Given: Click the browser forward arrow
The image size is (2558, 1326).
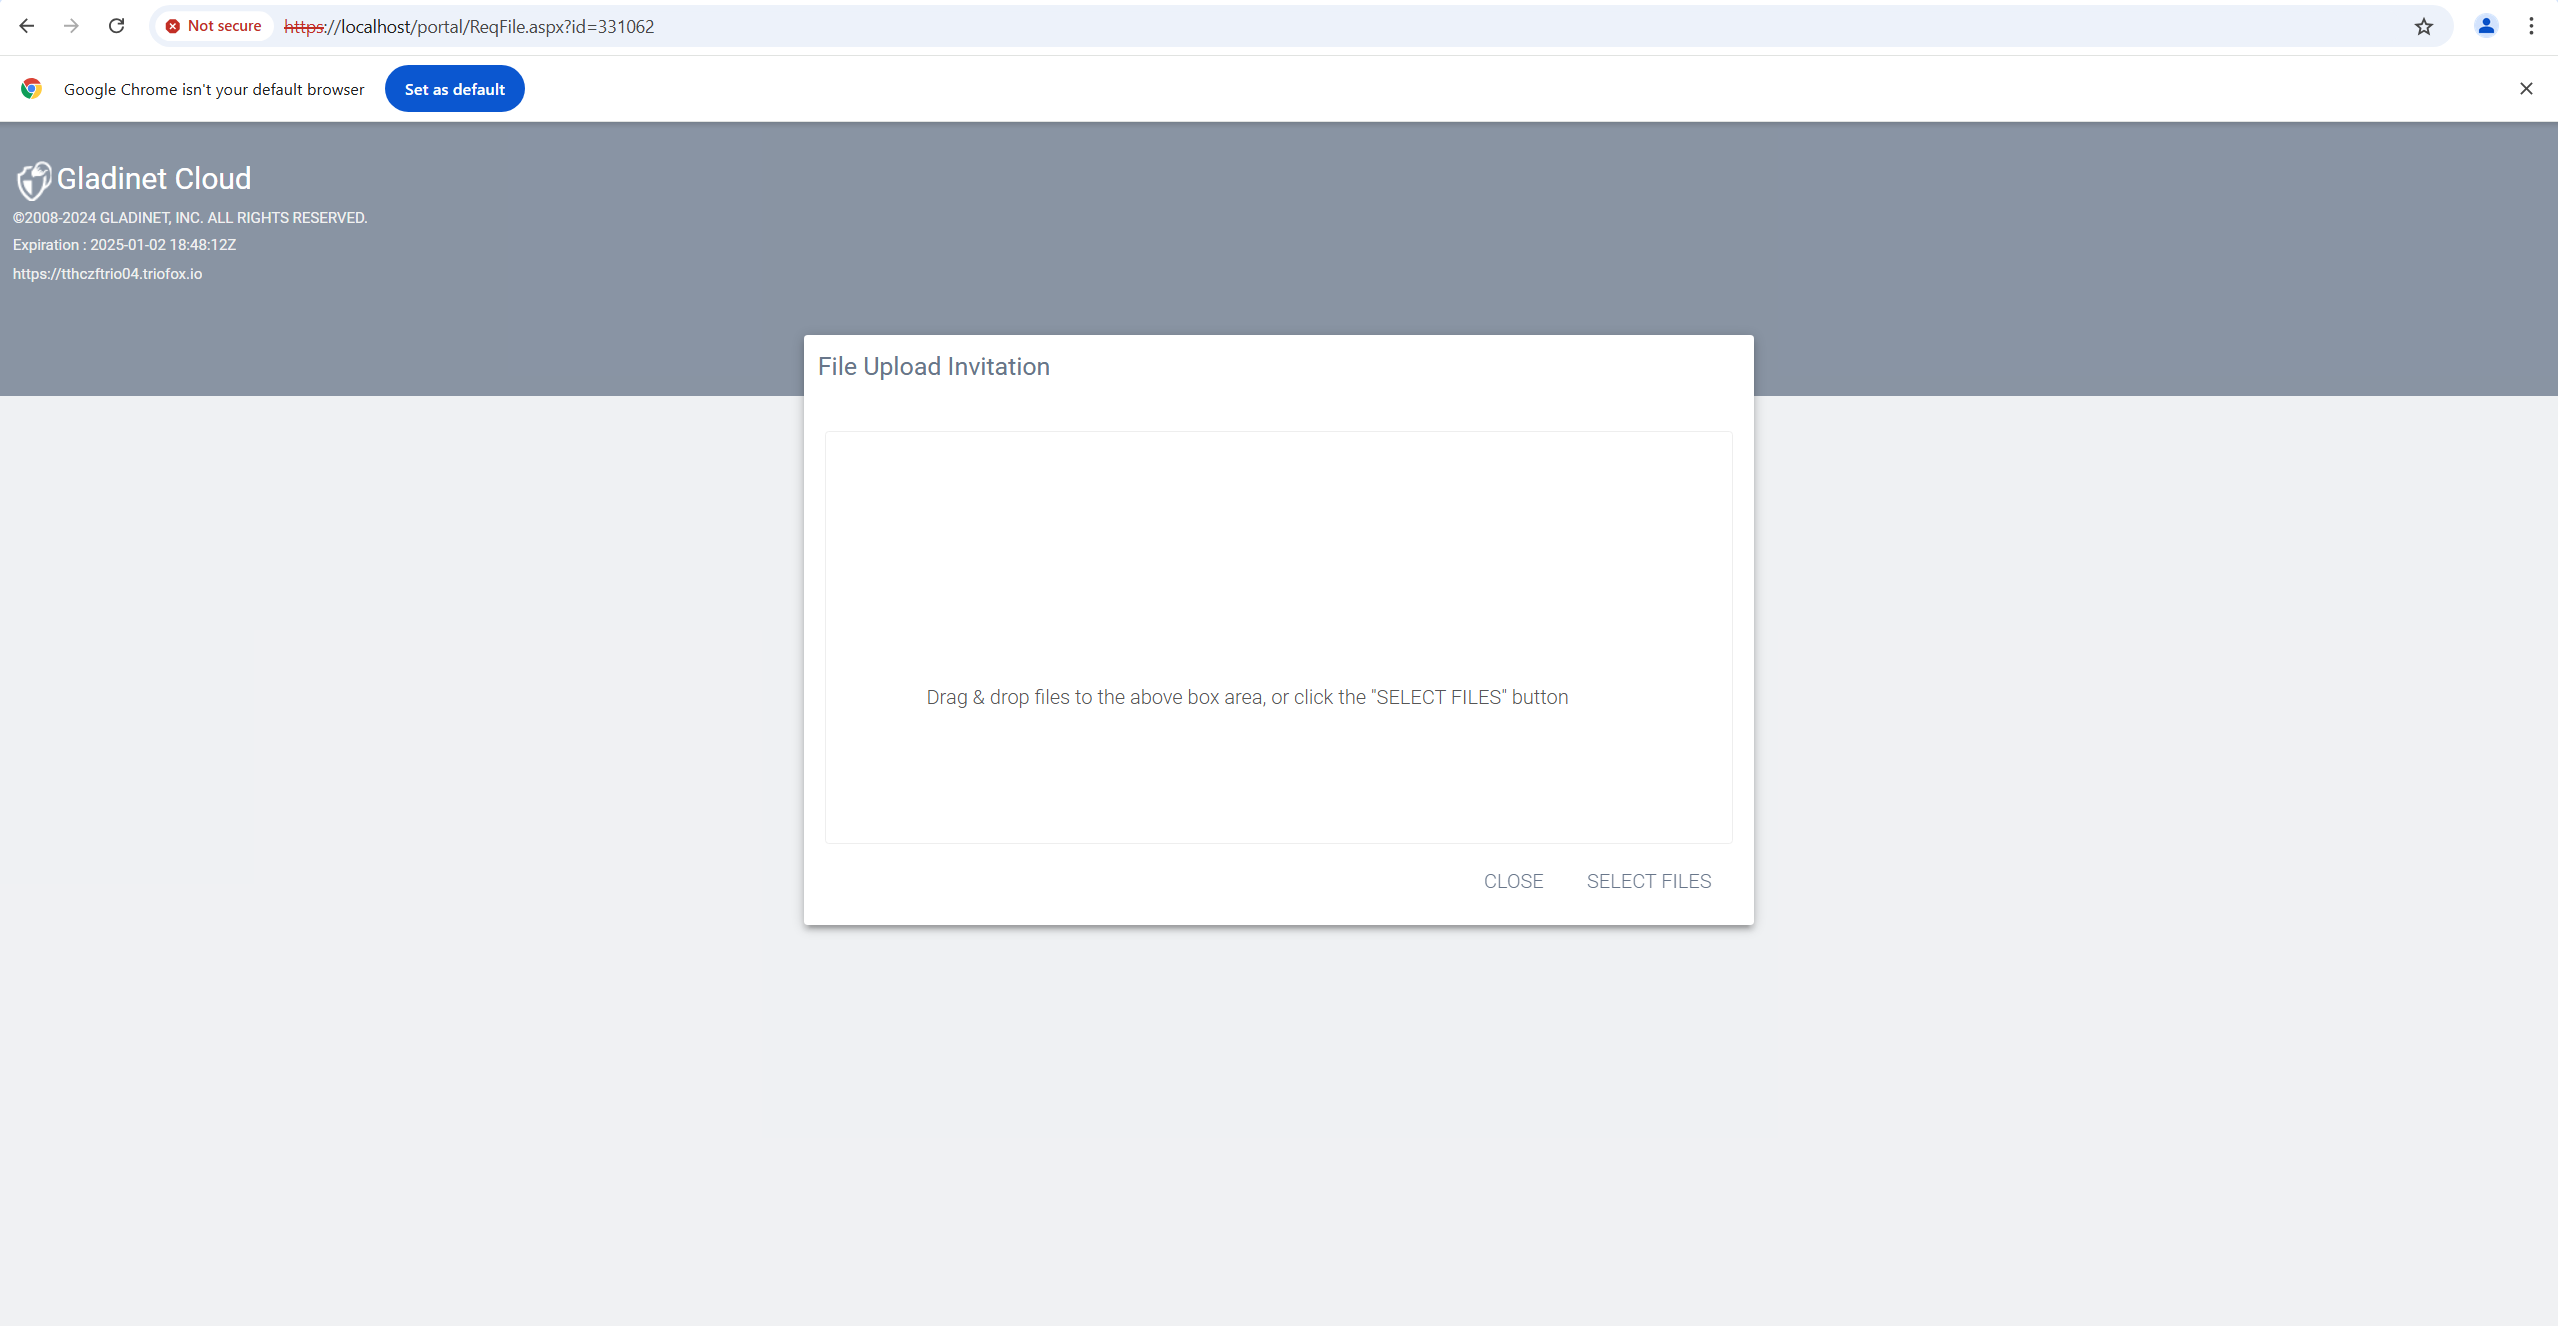Looking at the screenshot, I should tap(71, 26).
